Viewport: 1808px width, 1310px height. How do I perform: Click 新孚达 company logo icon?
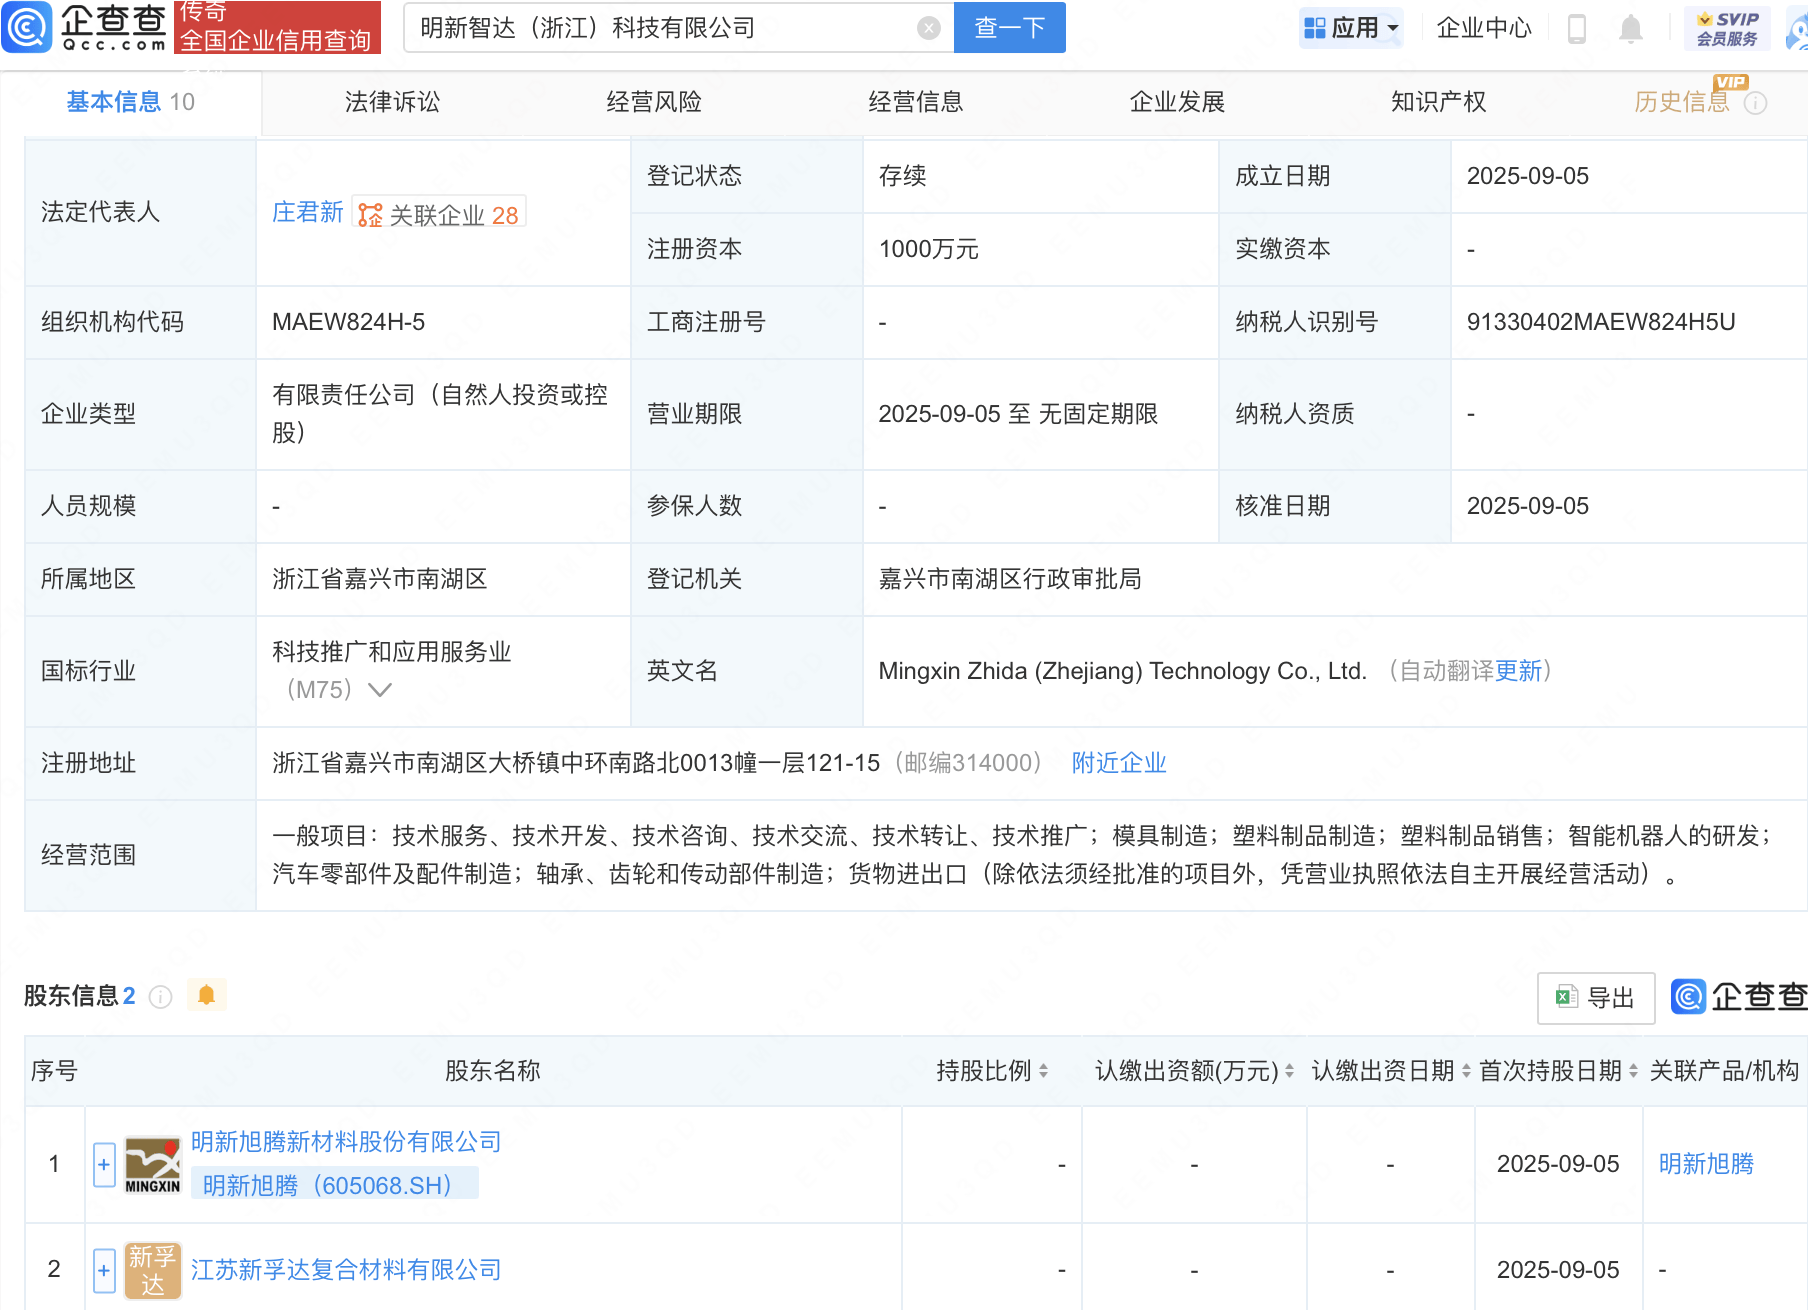[152, 1270]
